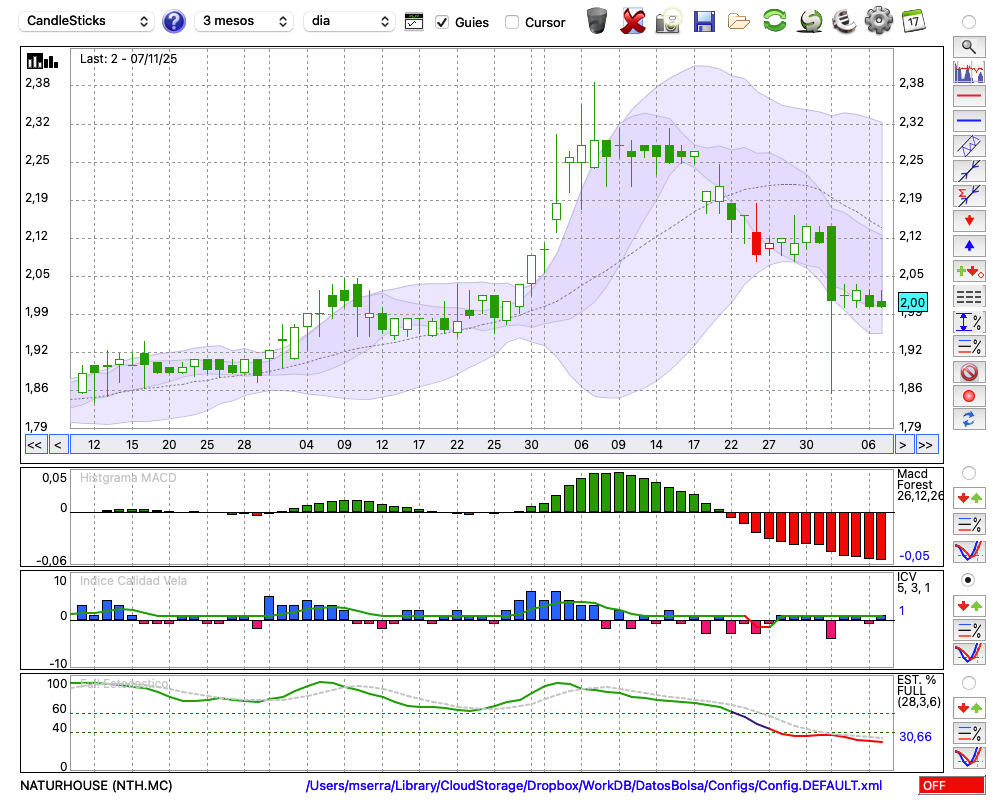
Task: Click MACD panel red green arrows icon
Action: point(969,498)
